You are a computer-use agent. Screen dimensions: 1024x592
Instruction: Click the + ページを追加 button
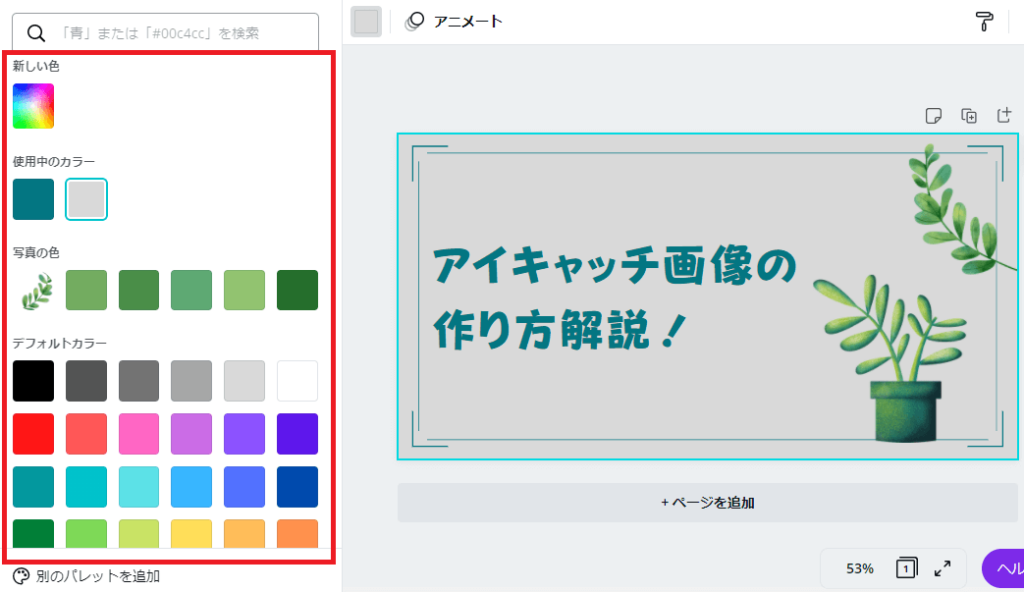pyautogui.click(x=708, y=502)
